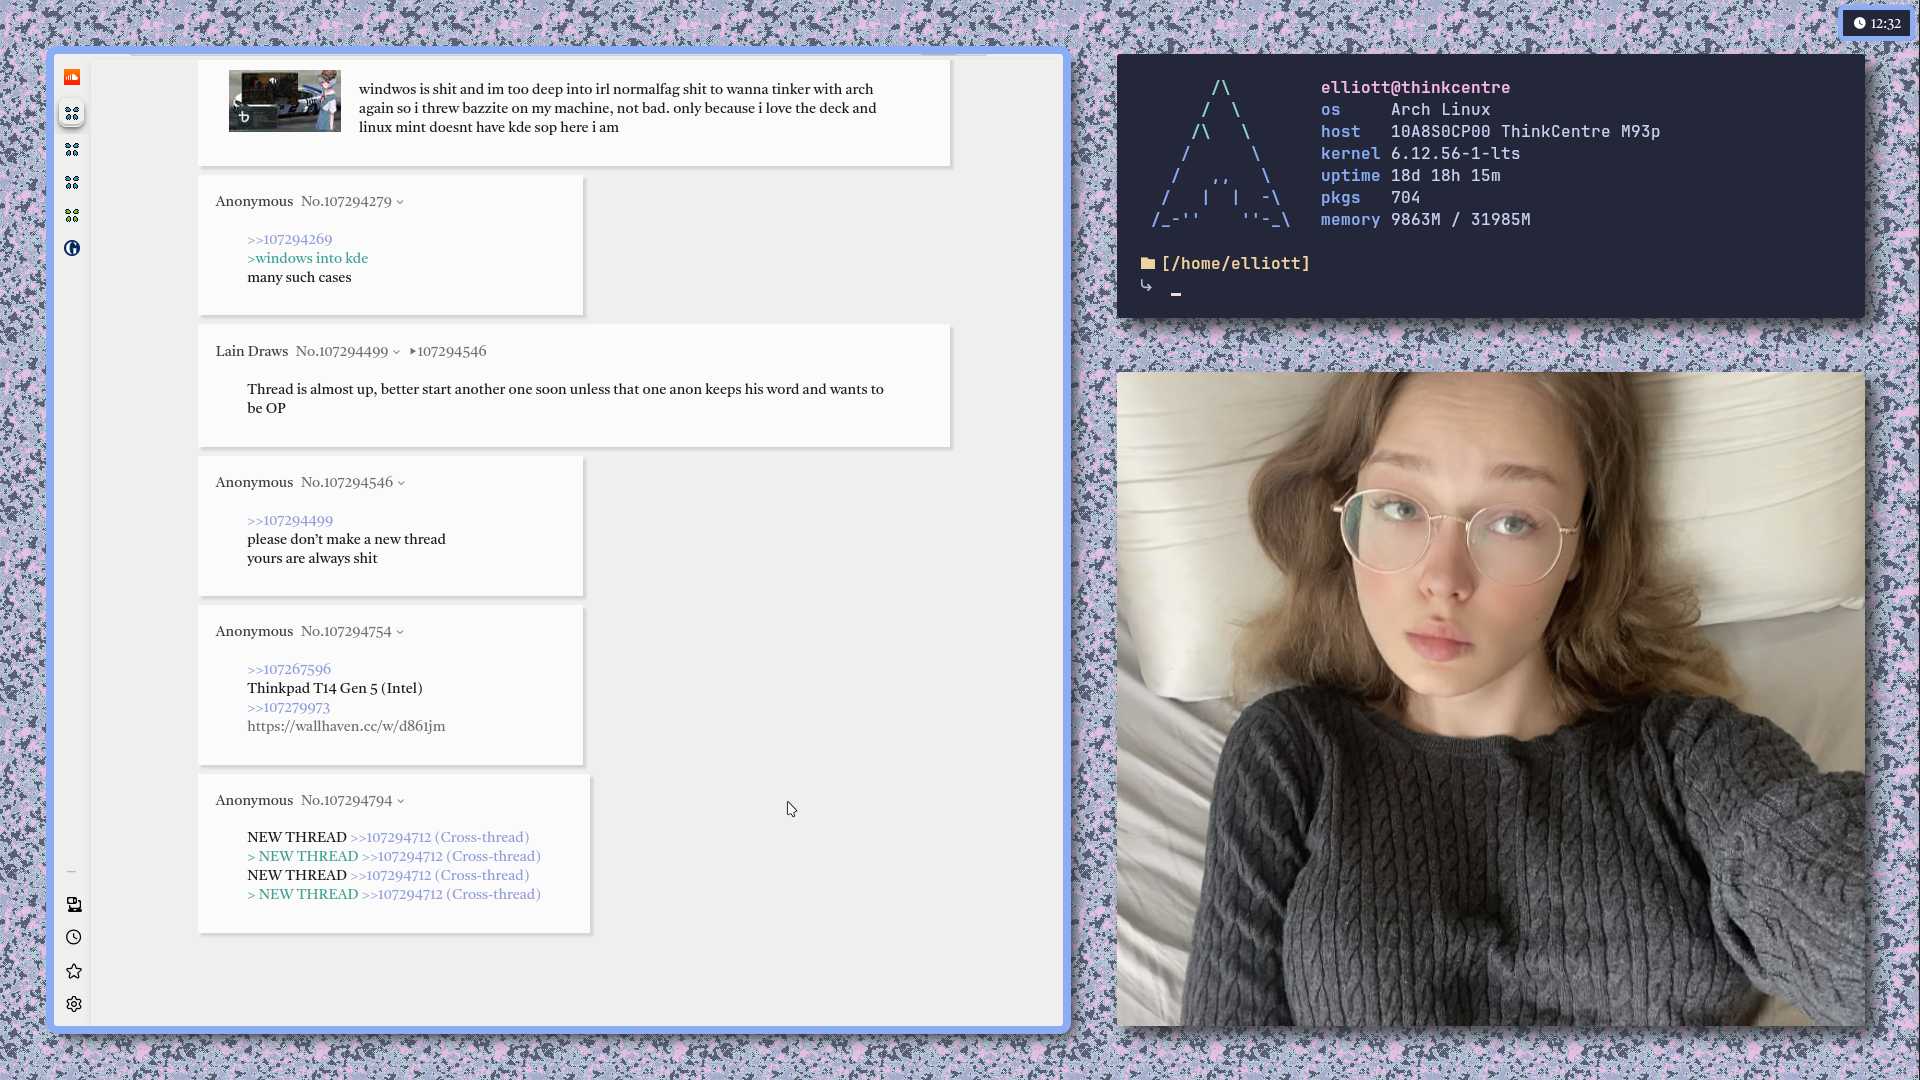Open settings gear icon in sidebar
The width and height of the screenshot is (1920, 1080).
pos(74,1004)
